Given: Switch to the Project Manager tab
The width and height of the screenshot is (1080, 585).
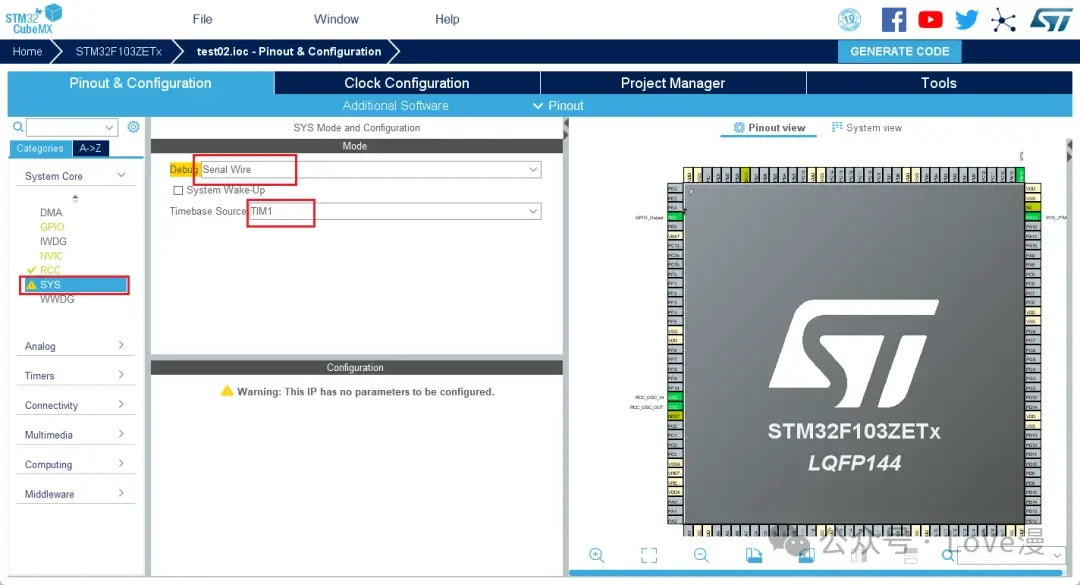Looking at the screenshot, I should click(x=673, y=83).
